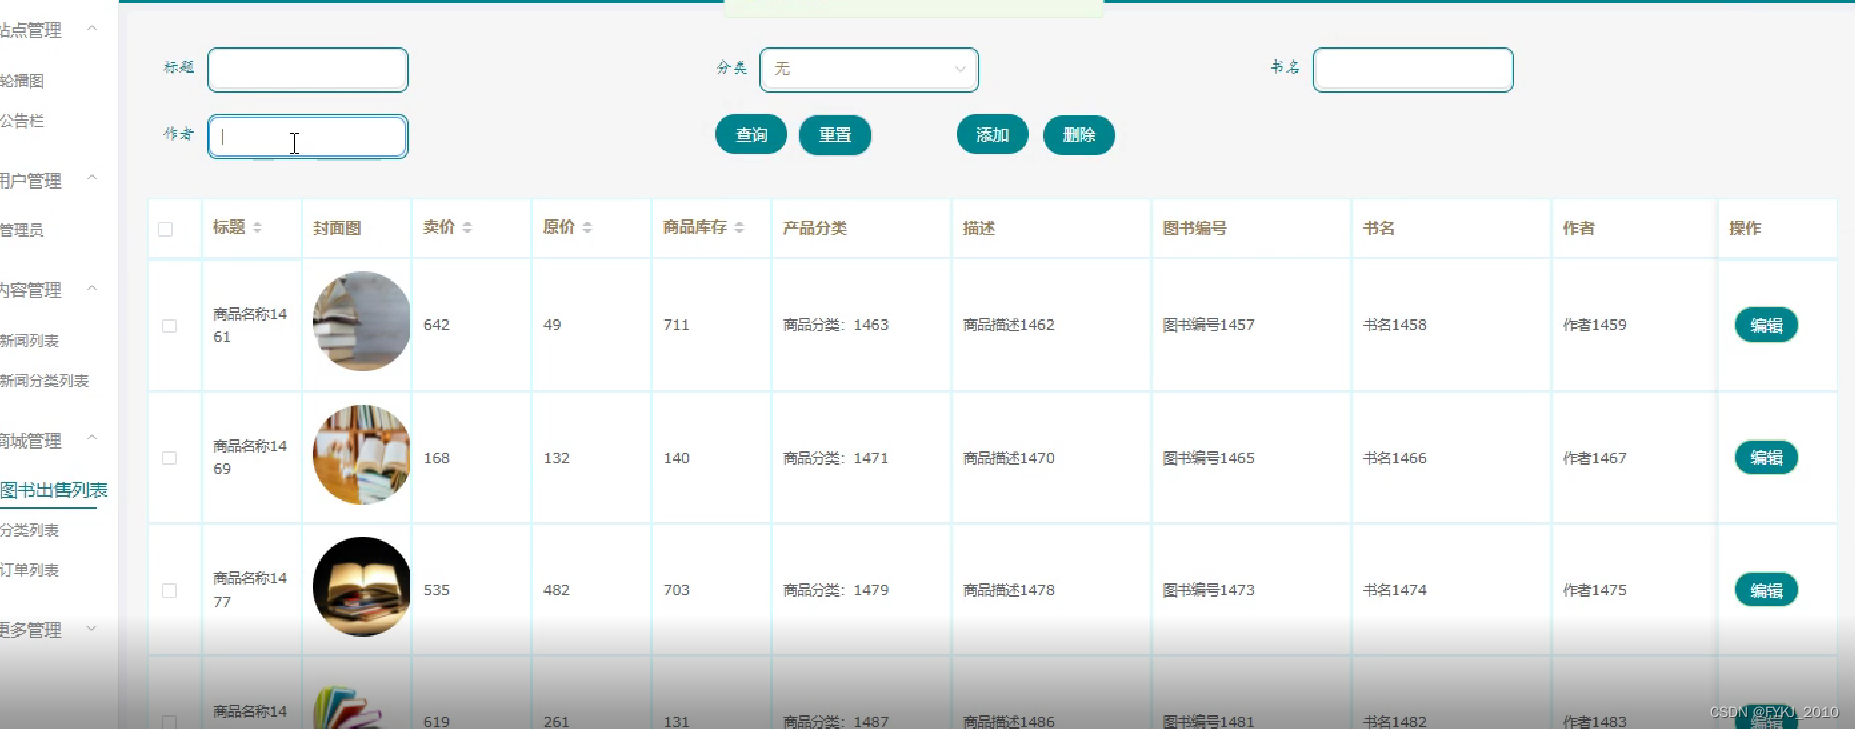This screenshot has height=729, width=1855.
Task: Check the row for 商品名称1469
Action: pos(169,458)
